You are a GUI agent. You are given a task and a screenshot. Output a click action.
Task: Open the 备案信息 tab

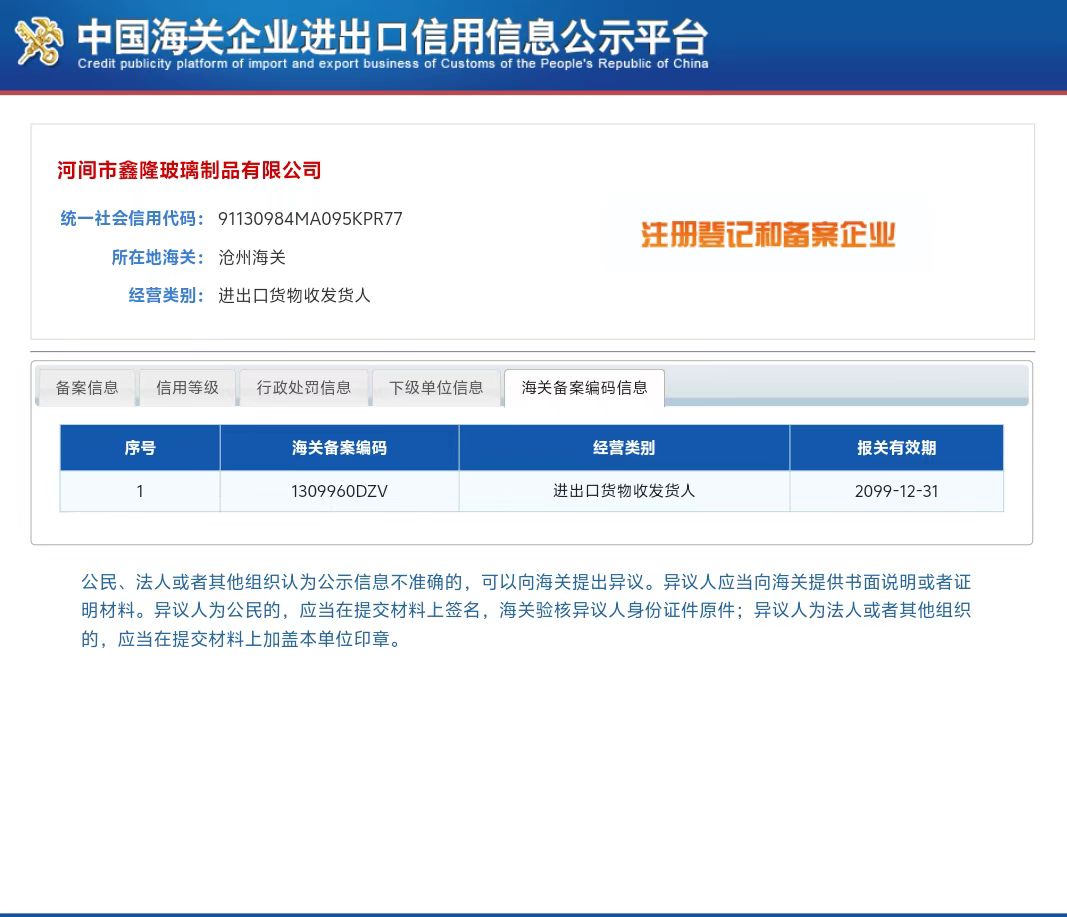click(x=86, y=388)
